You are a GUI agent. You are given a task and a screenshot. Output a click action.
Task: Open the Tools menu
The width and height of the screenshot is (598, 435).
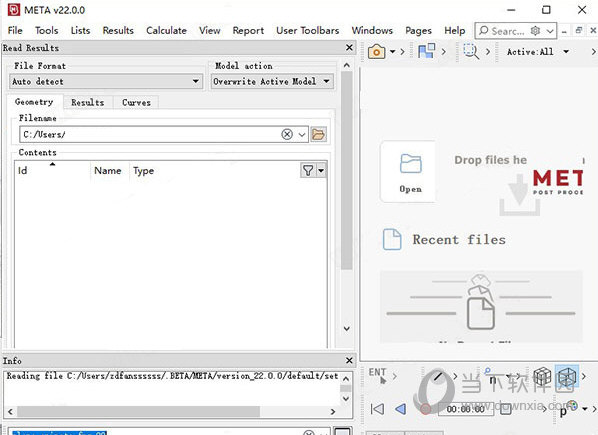(x=47, y=30)
